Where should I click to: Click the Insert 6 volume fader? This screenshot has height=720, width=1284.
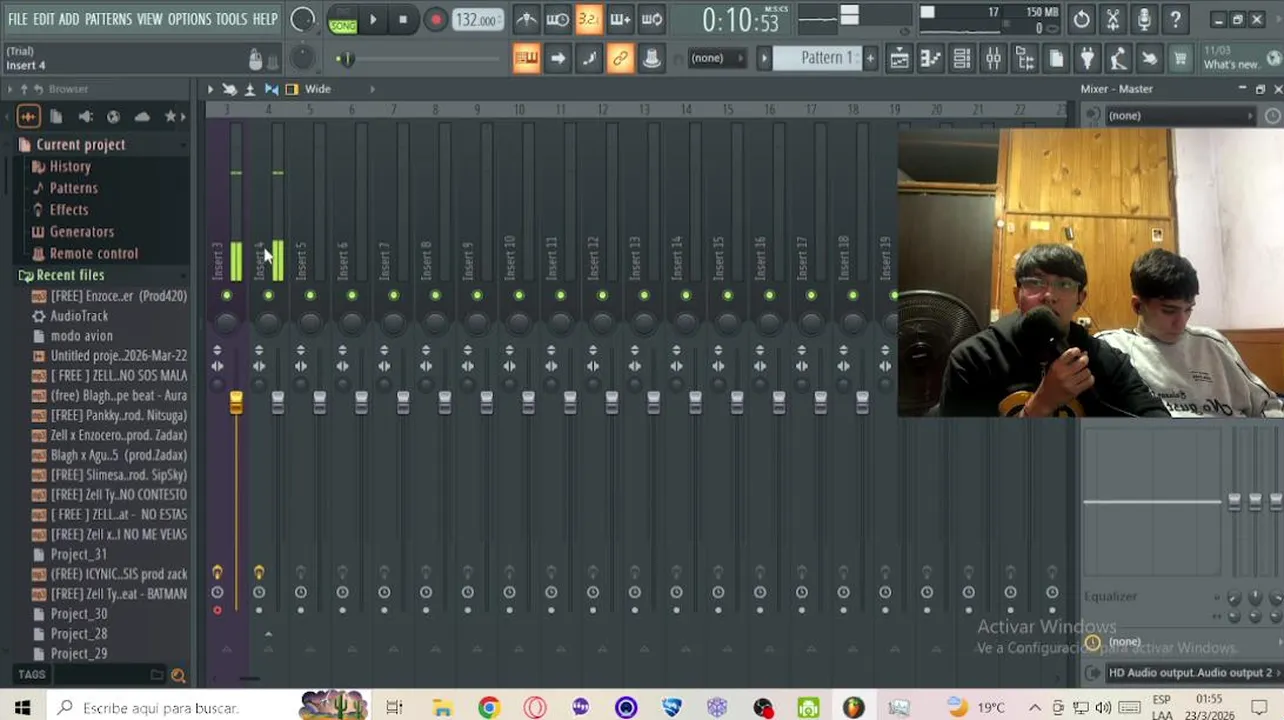(x=361, y=403)
